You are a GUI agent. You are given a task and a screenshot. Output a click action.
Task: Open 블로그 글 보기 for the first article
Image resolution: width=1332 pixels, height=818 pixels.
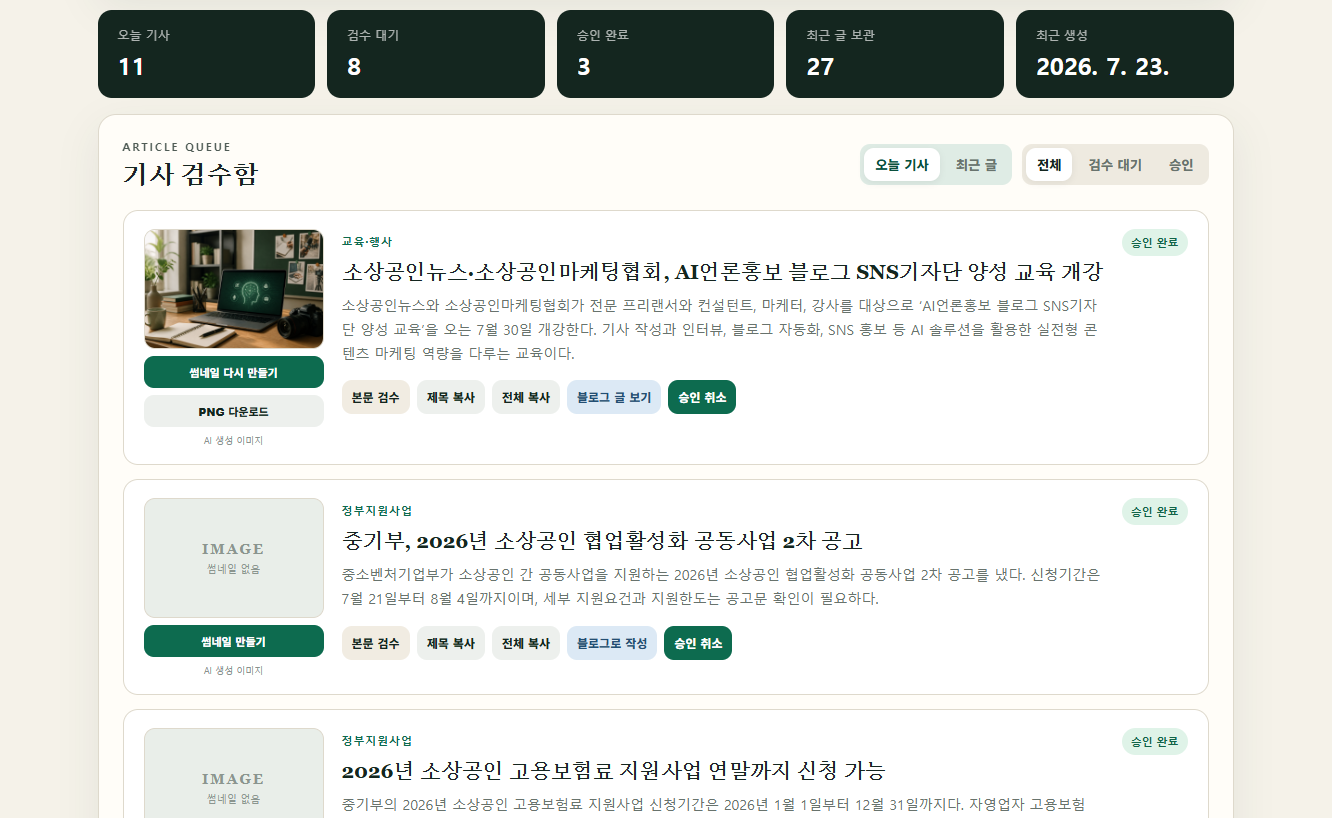(x=614, y=397)
